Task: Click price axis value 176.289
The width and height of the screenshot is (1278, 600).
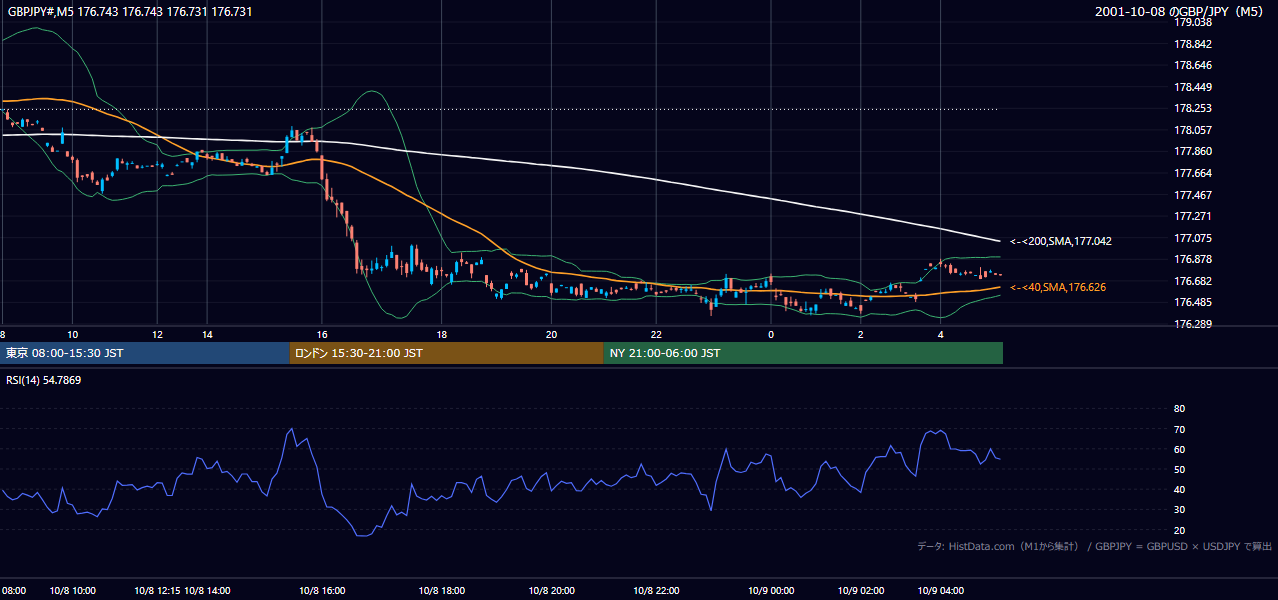Action: 1193,324
